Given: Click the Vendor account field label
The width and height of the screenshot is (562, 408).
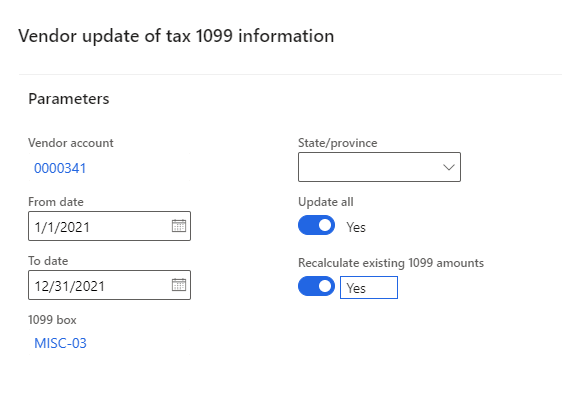Looking at the screenshot, I should pos(71,143).
